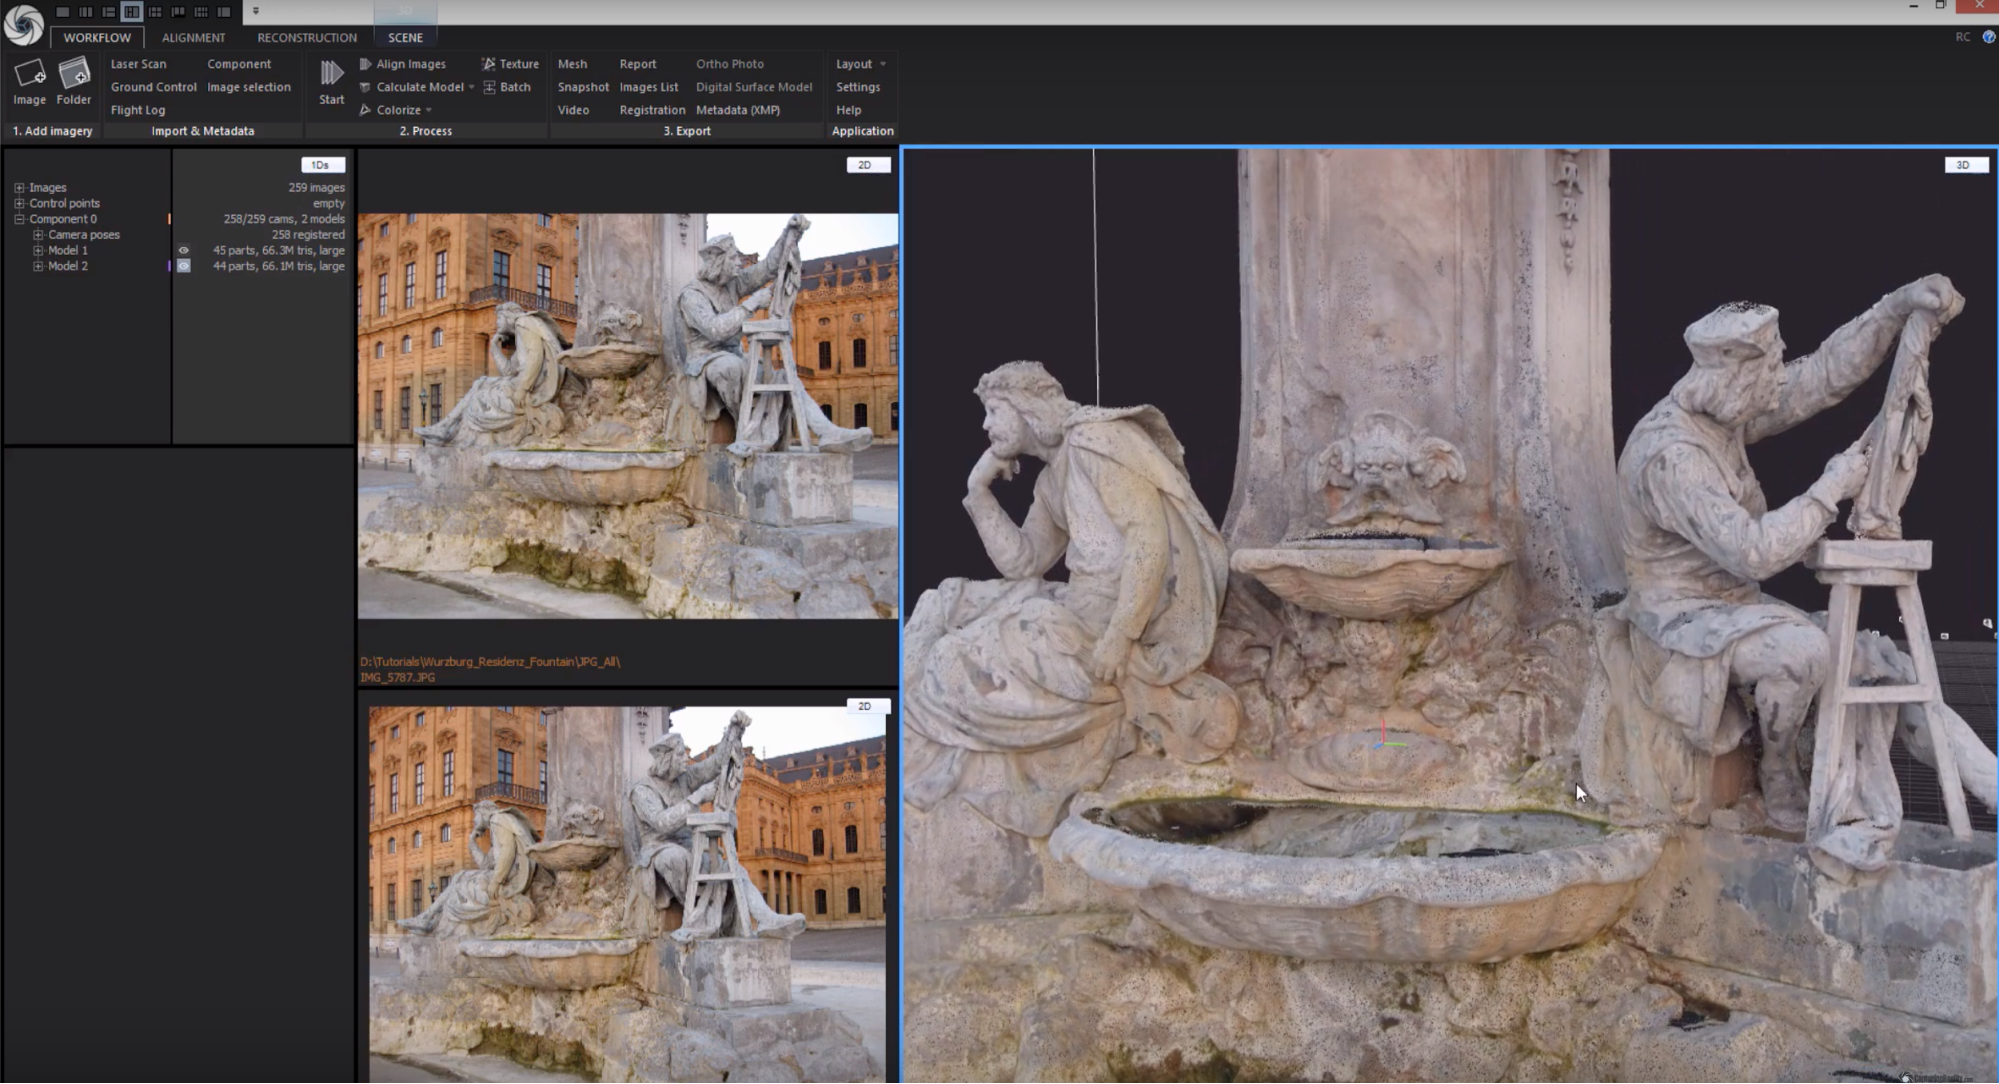Click the Align Images icon
Image resolution: width=1999 pixels, height=1084 pixels.
tap(365, 64)
